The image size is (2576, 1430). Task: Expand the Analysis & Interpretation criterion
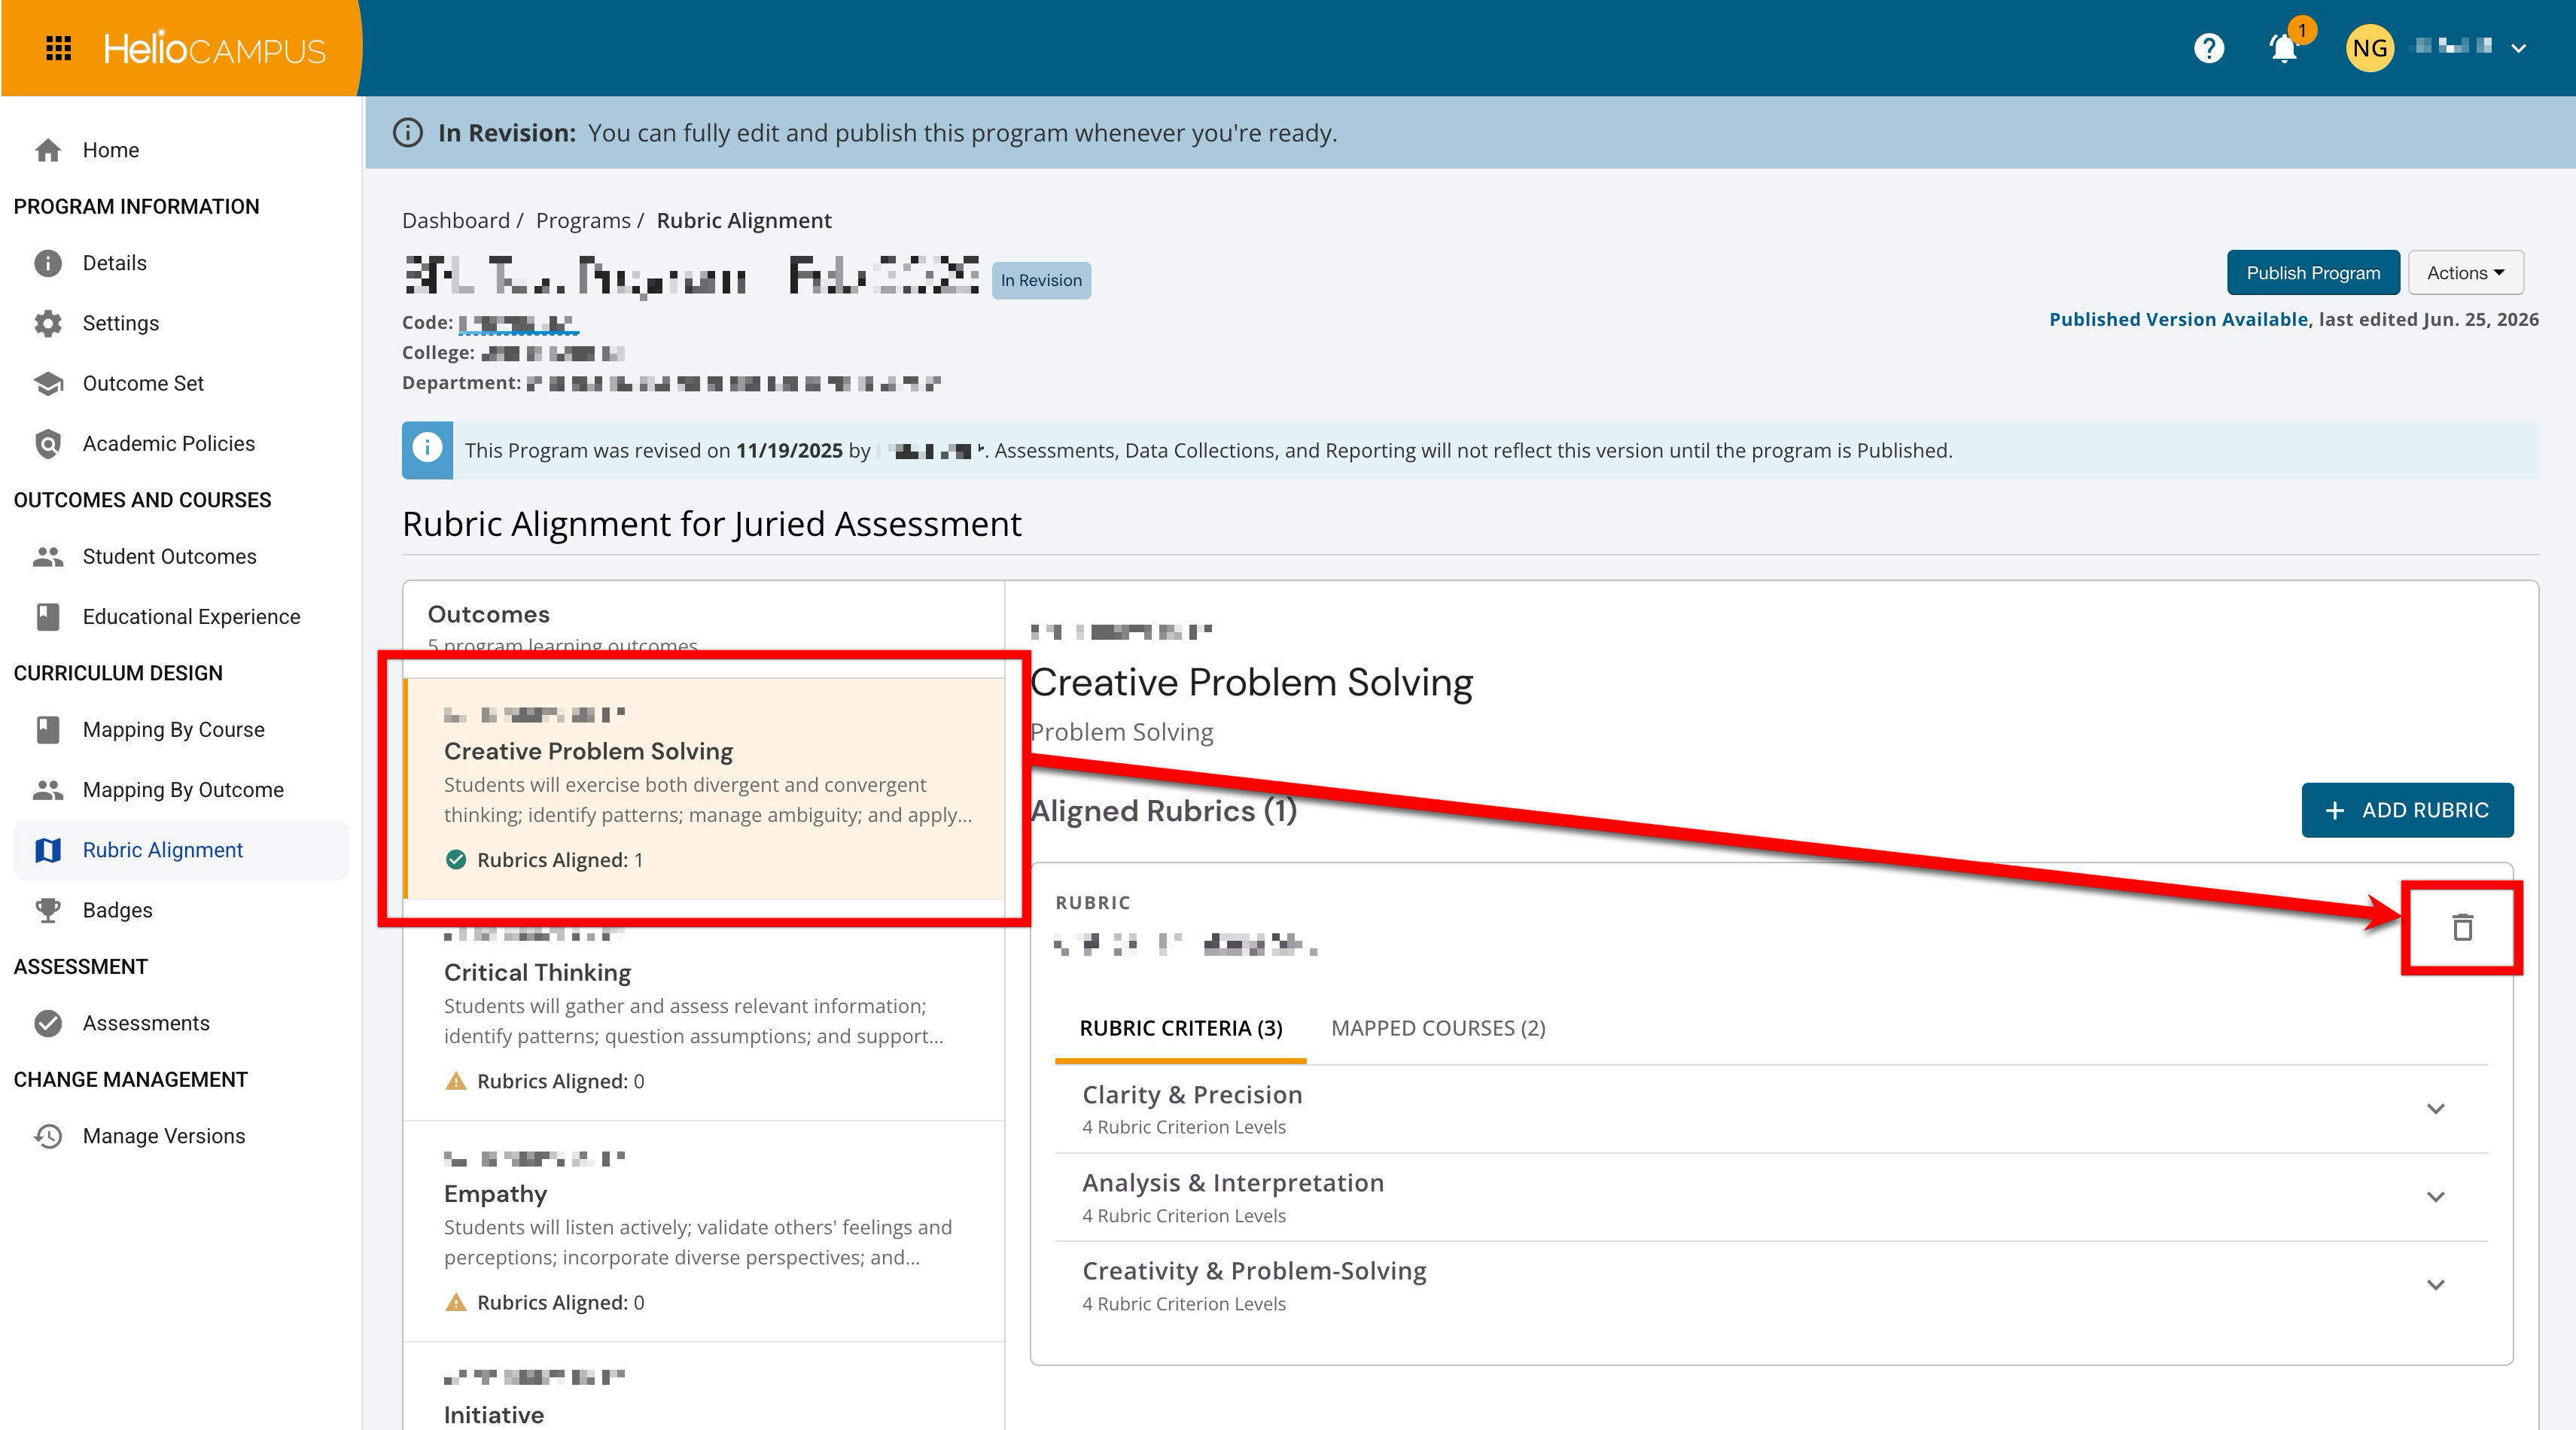[x=1771, y=1197]
